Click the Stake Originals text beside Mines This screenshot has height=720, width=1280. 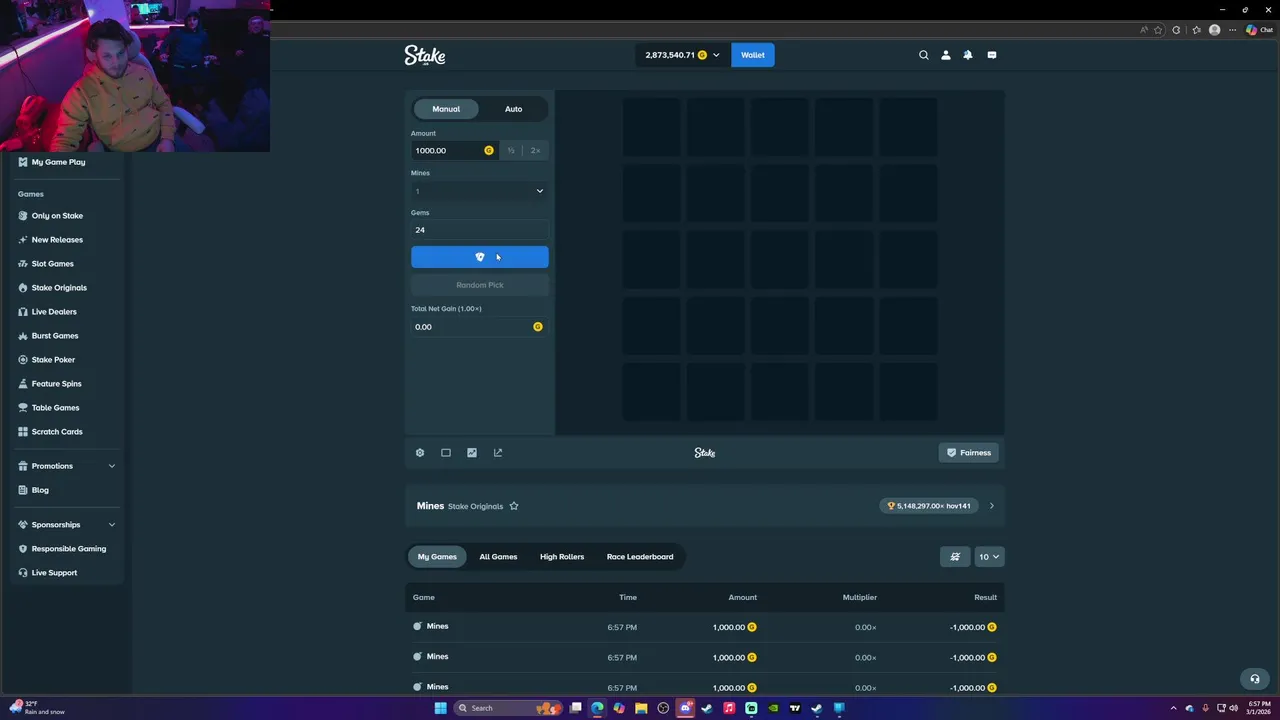click(x=475, y=506)
